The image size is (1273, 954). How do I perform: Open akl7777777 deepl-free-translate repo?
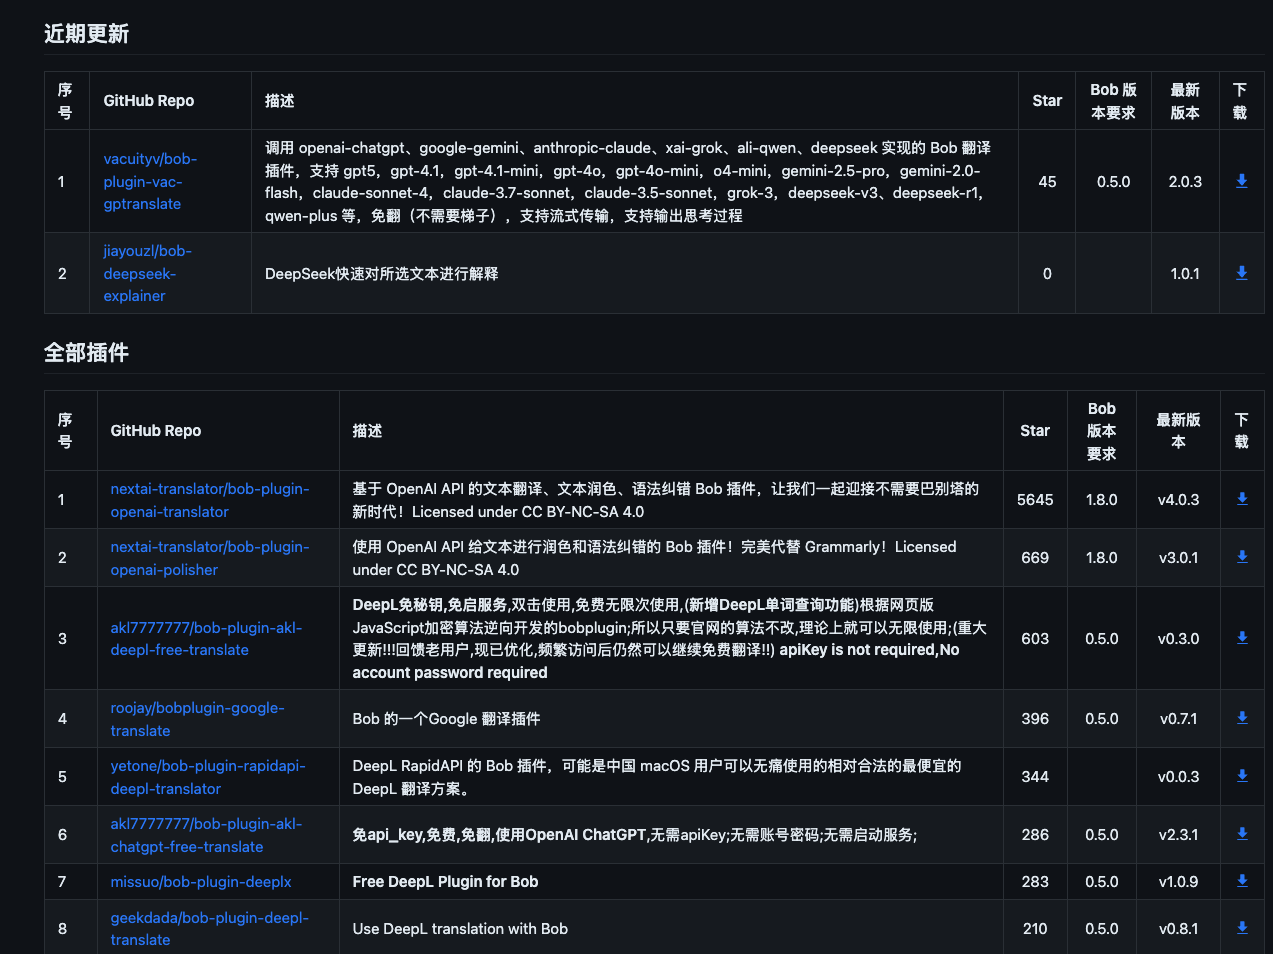[x=205, y=638]
